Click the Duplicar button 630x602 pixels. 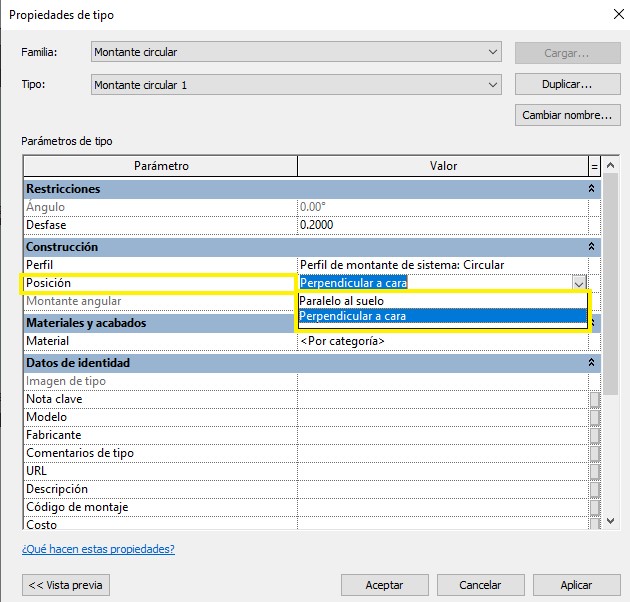[566, 85]
